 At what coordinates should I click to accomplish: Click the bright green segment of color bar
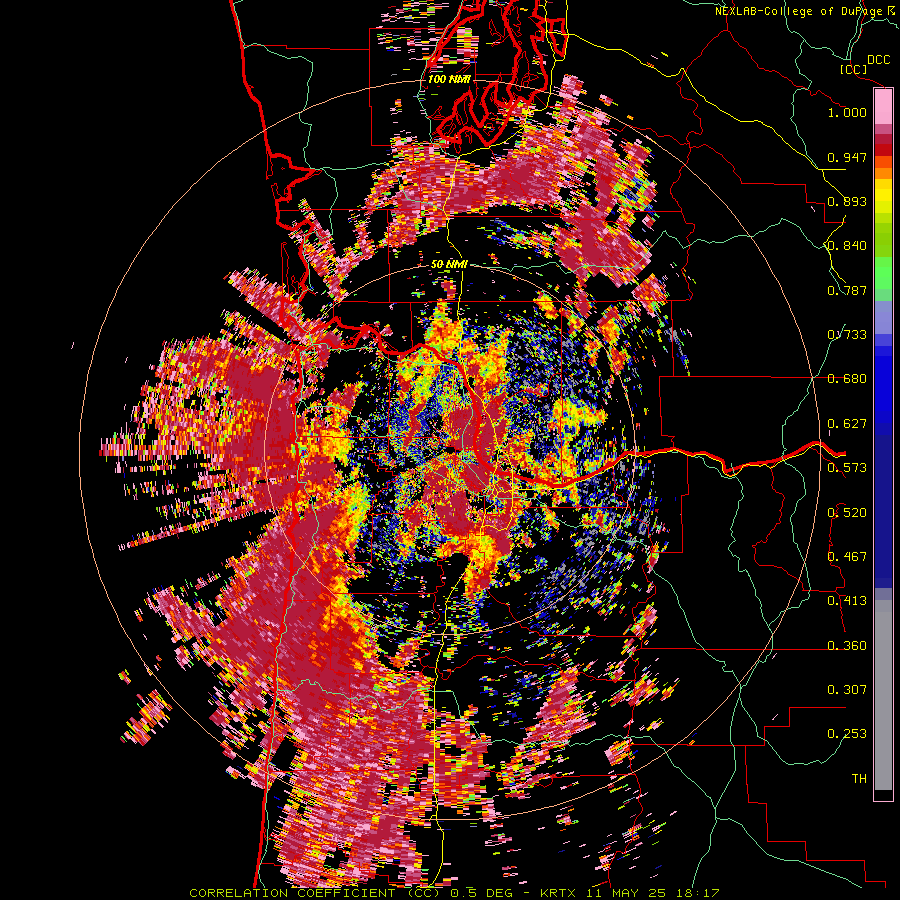point(883,273)
